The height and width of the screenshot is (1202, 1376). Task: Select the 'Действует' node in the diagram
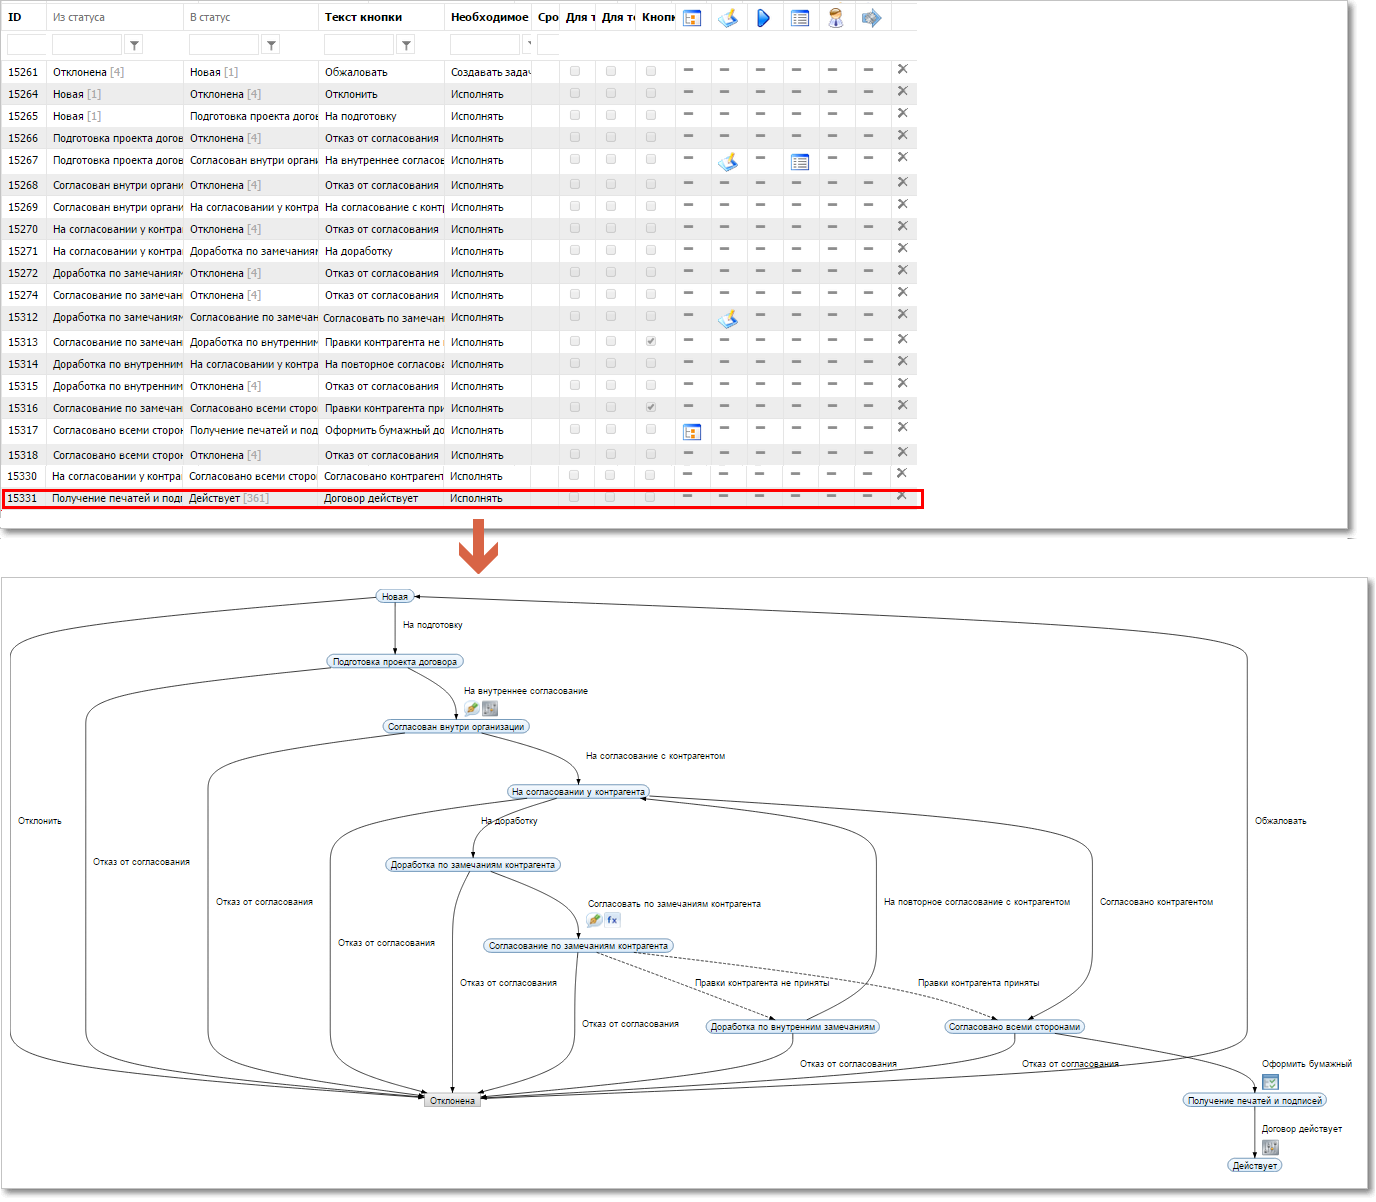click(x=1254, y=1165)
